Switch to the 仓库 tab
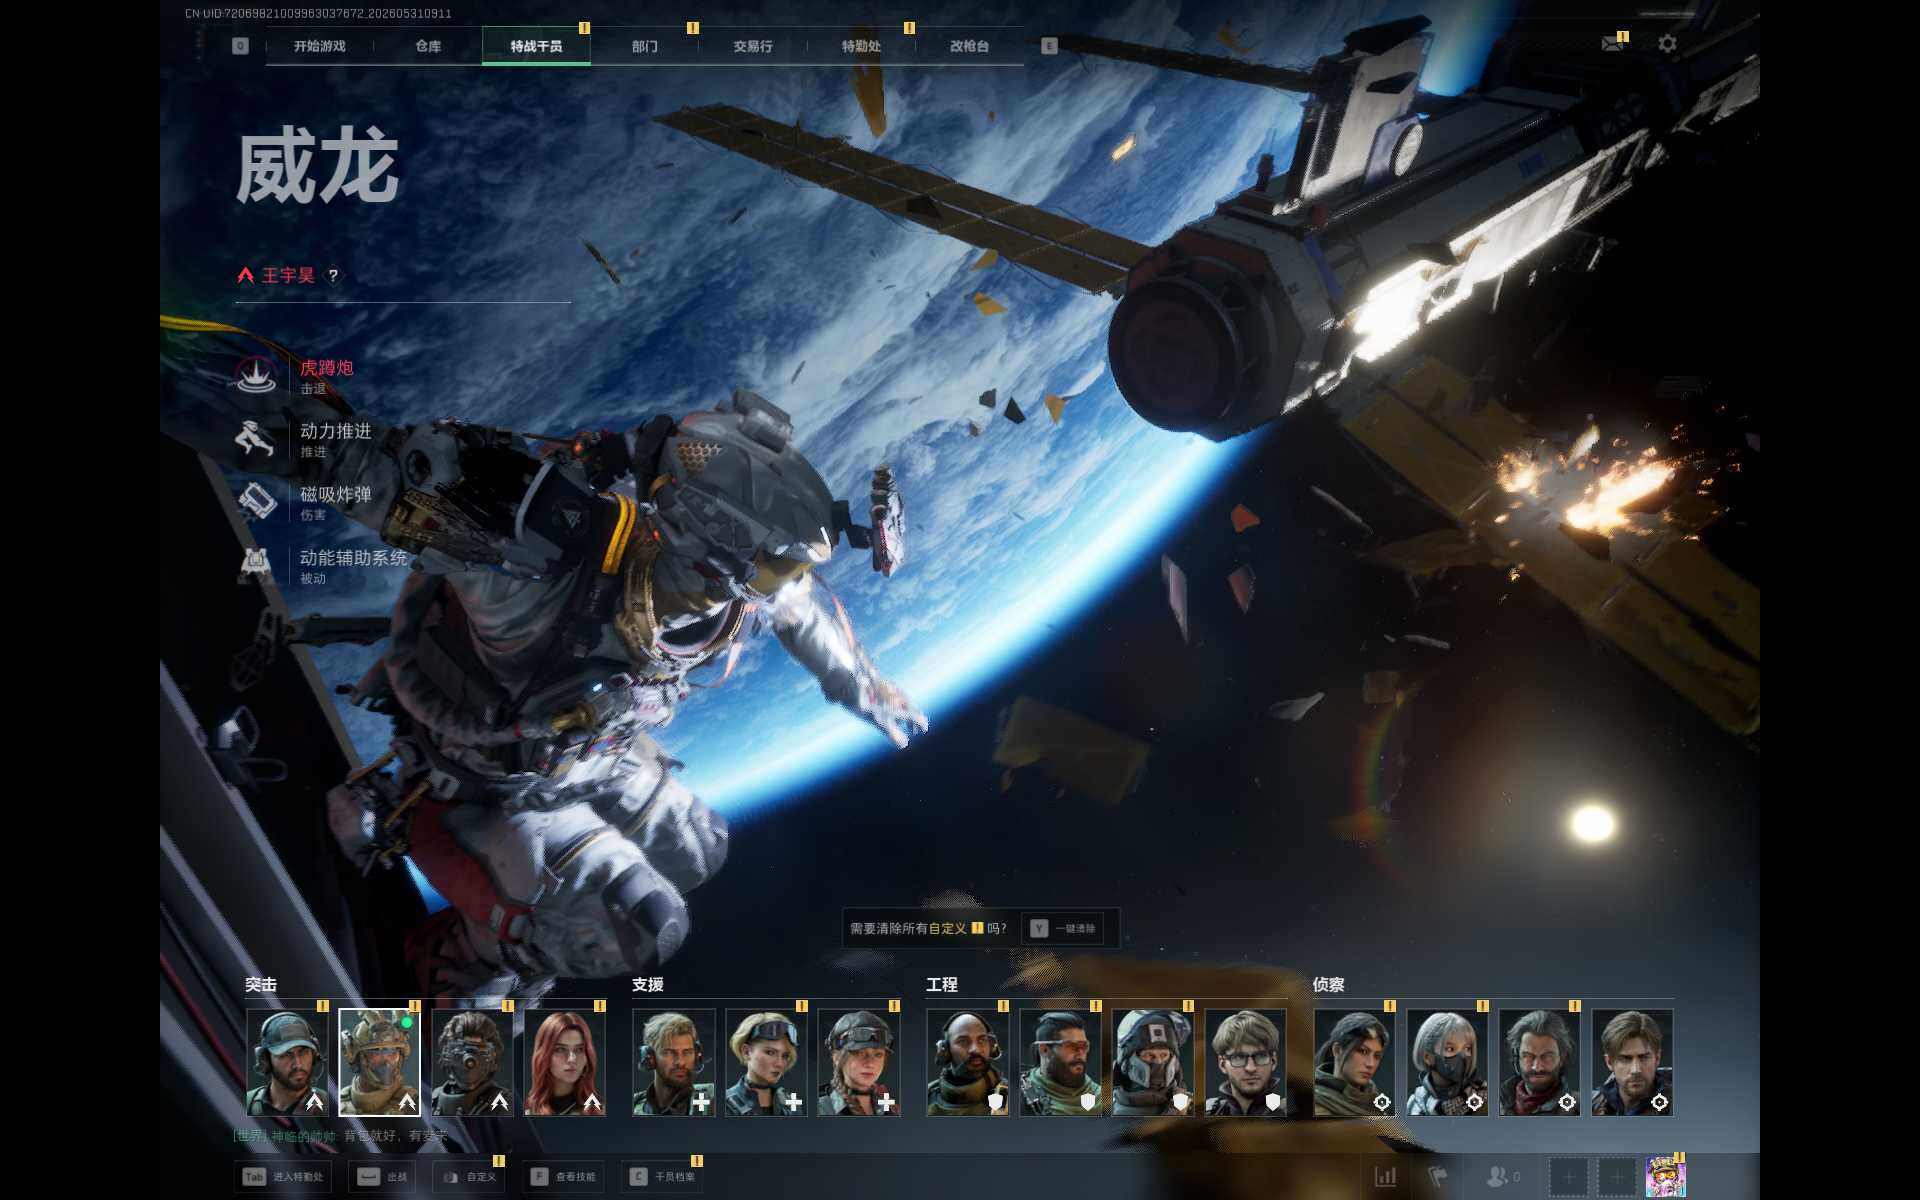This screenshot has width=1920, height=1200. (428, 46)
